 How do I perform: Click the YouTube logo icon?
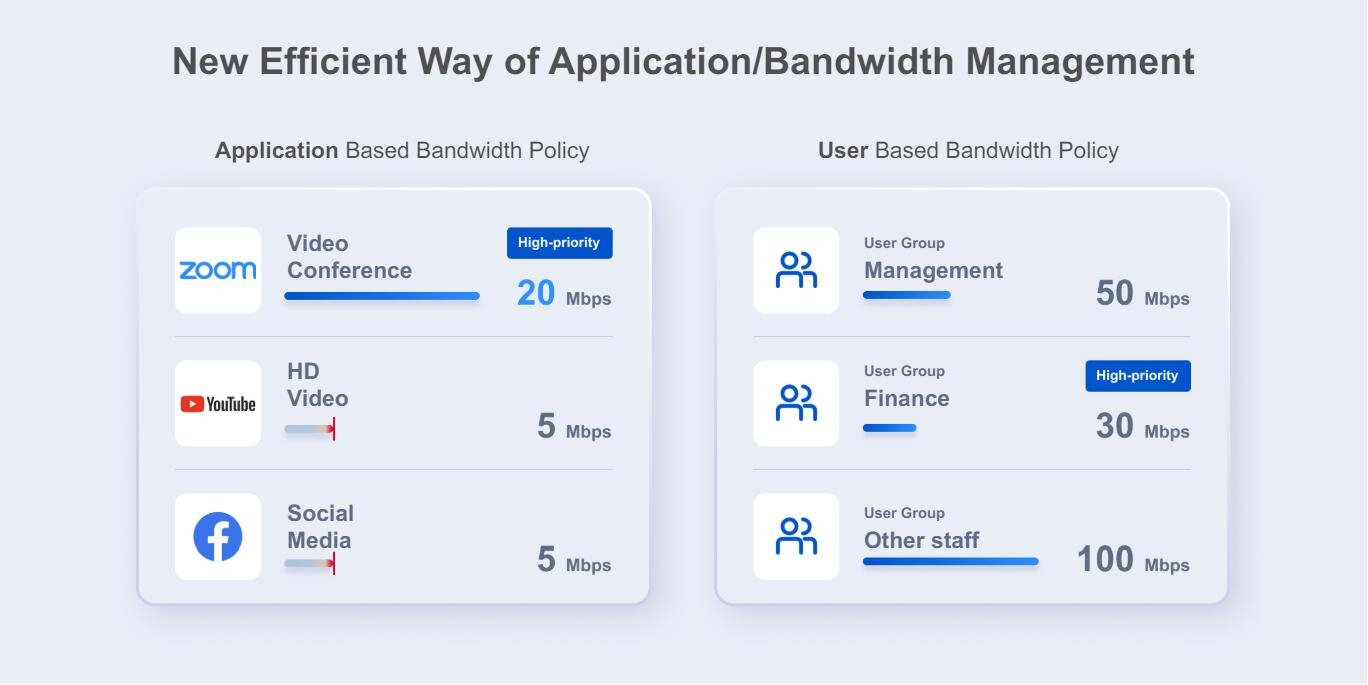pos(218,404)
